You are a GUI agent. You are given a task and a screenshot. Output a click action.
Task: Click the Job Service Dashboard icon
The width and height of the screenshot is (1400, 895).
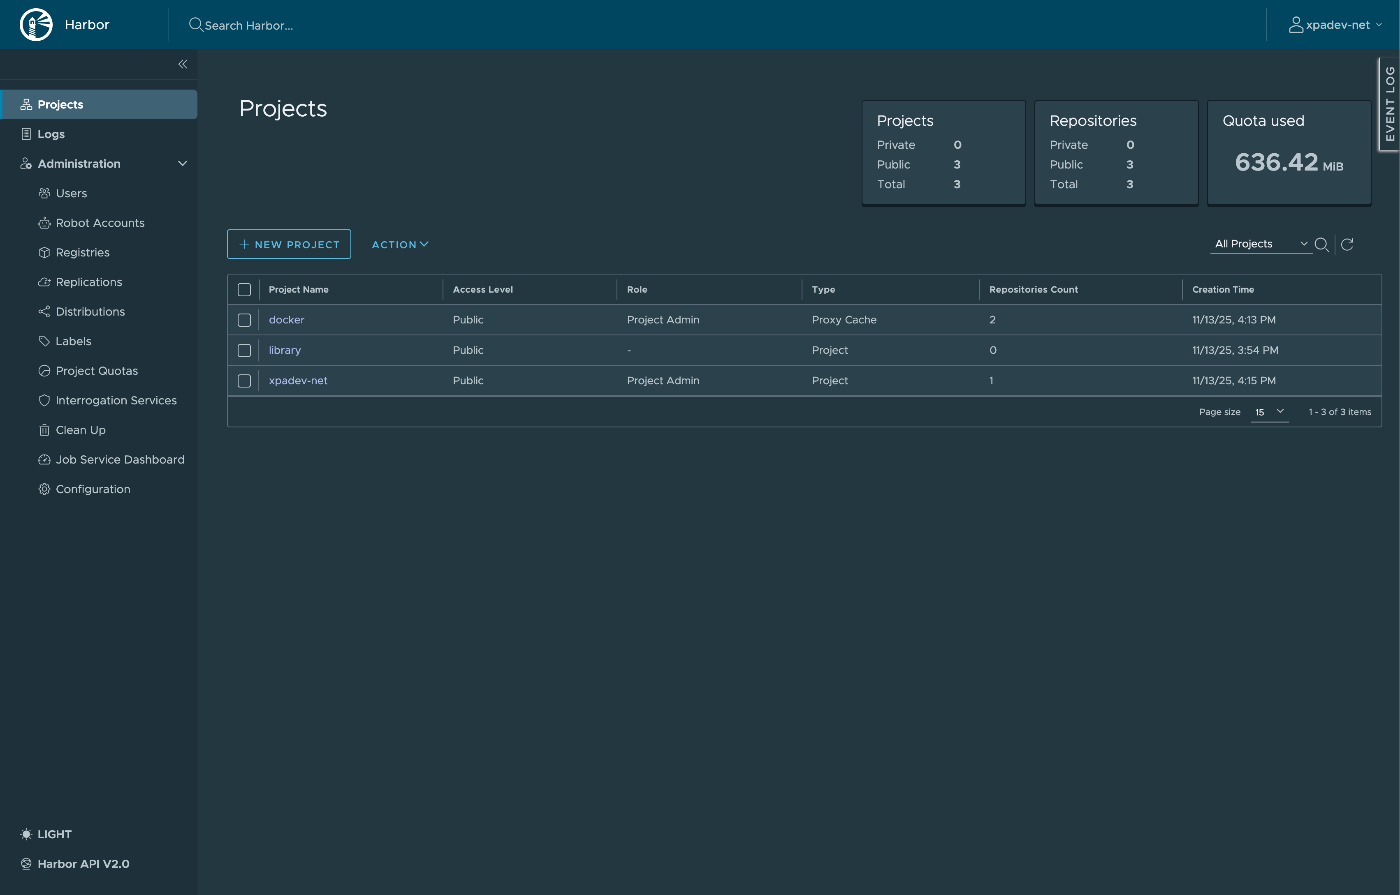[x=44, y=460]
